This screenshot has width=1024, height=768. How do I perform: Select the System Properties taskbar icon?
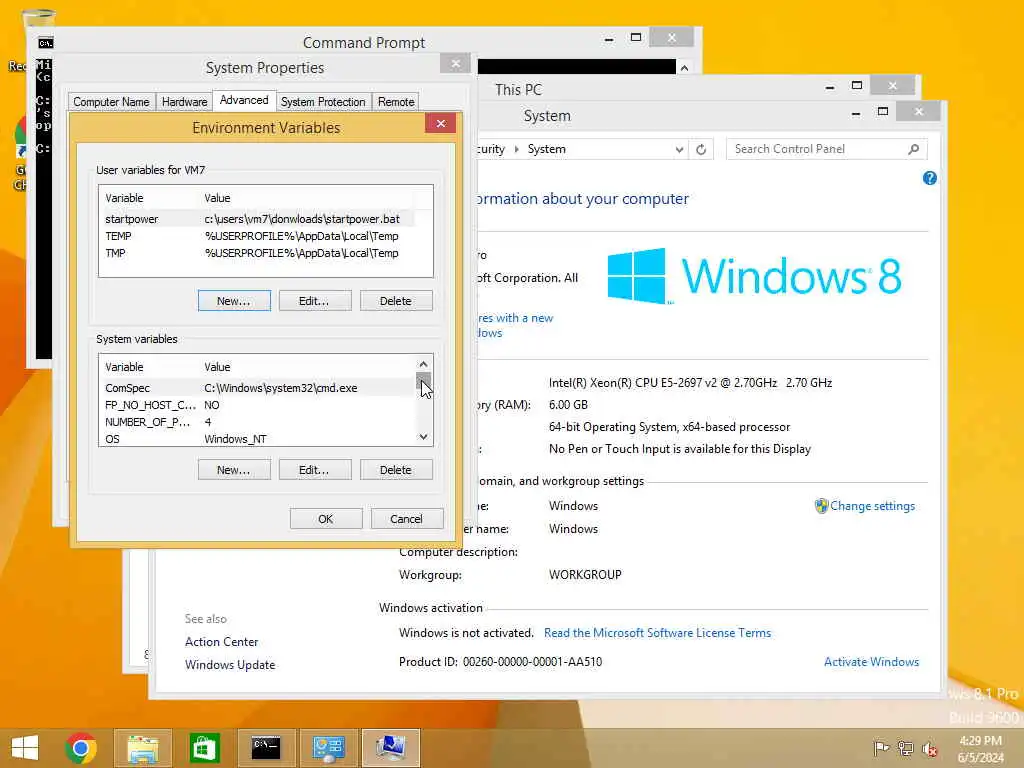390,748
